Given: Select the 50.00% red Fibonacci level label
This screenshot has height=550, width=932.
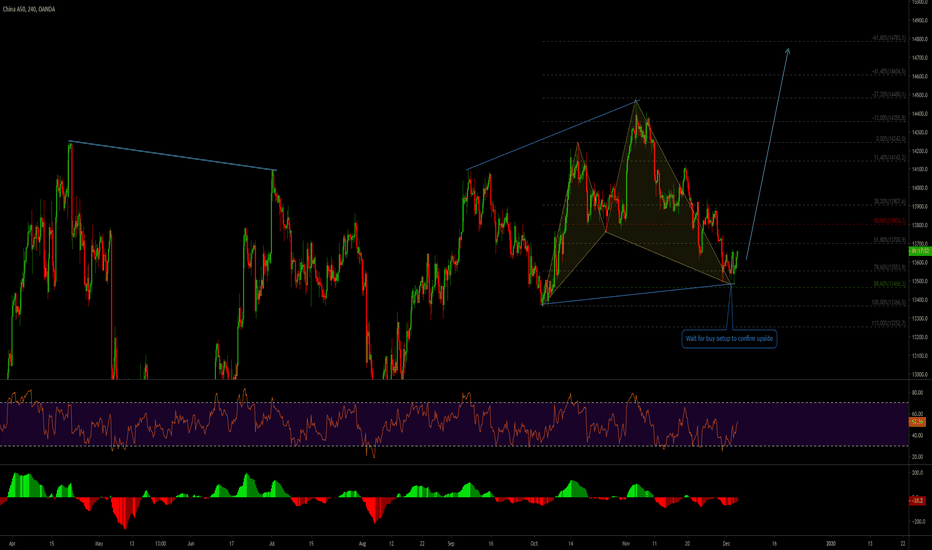Looking at the screenshot, I should coord(890,221).
